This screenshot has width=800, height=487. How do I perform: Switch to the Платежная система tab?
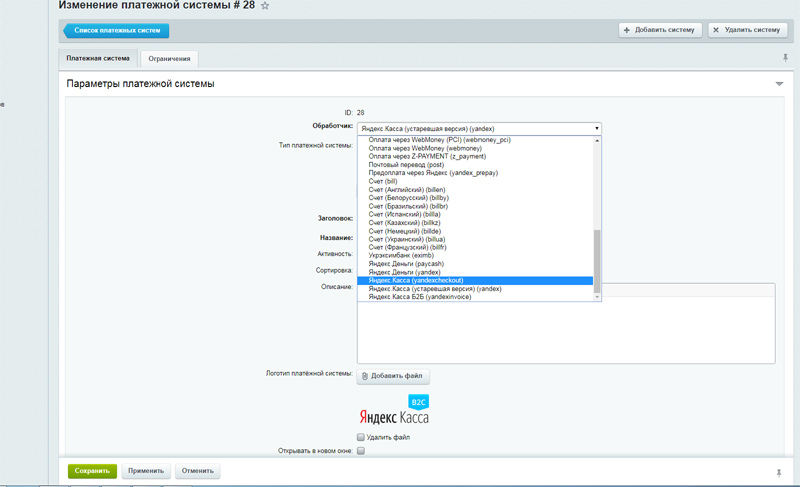coord(98,58)
